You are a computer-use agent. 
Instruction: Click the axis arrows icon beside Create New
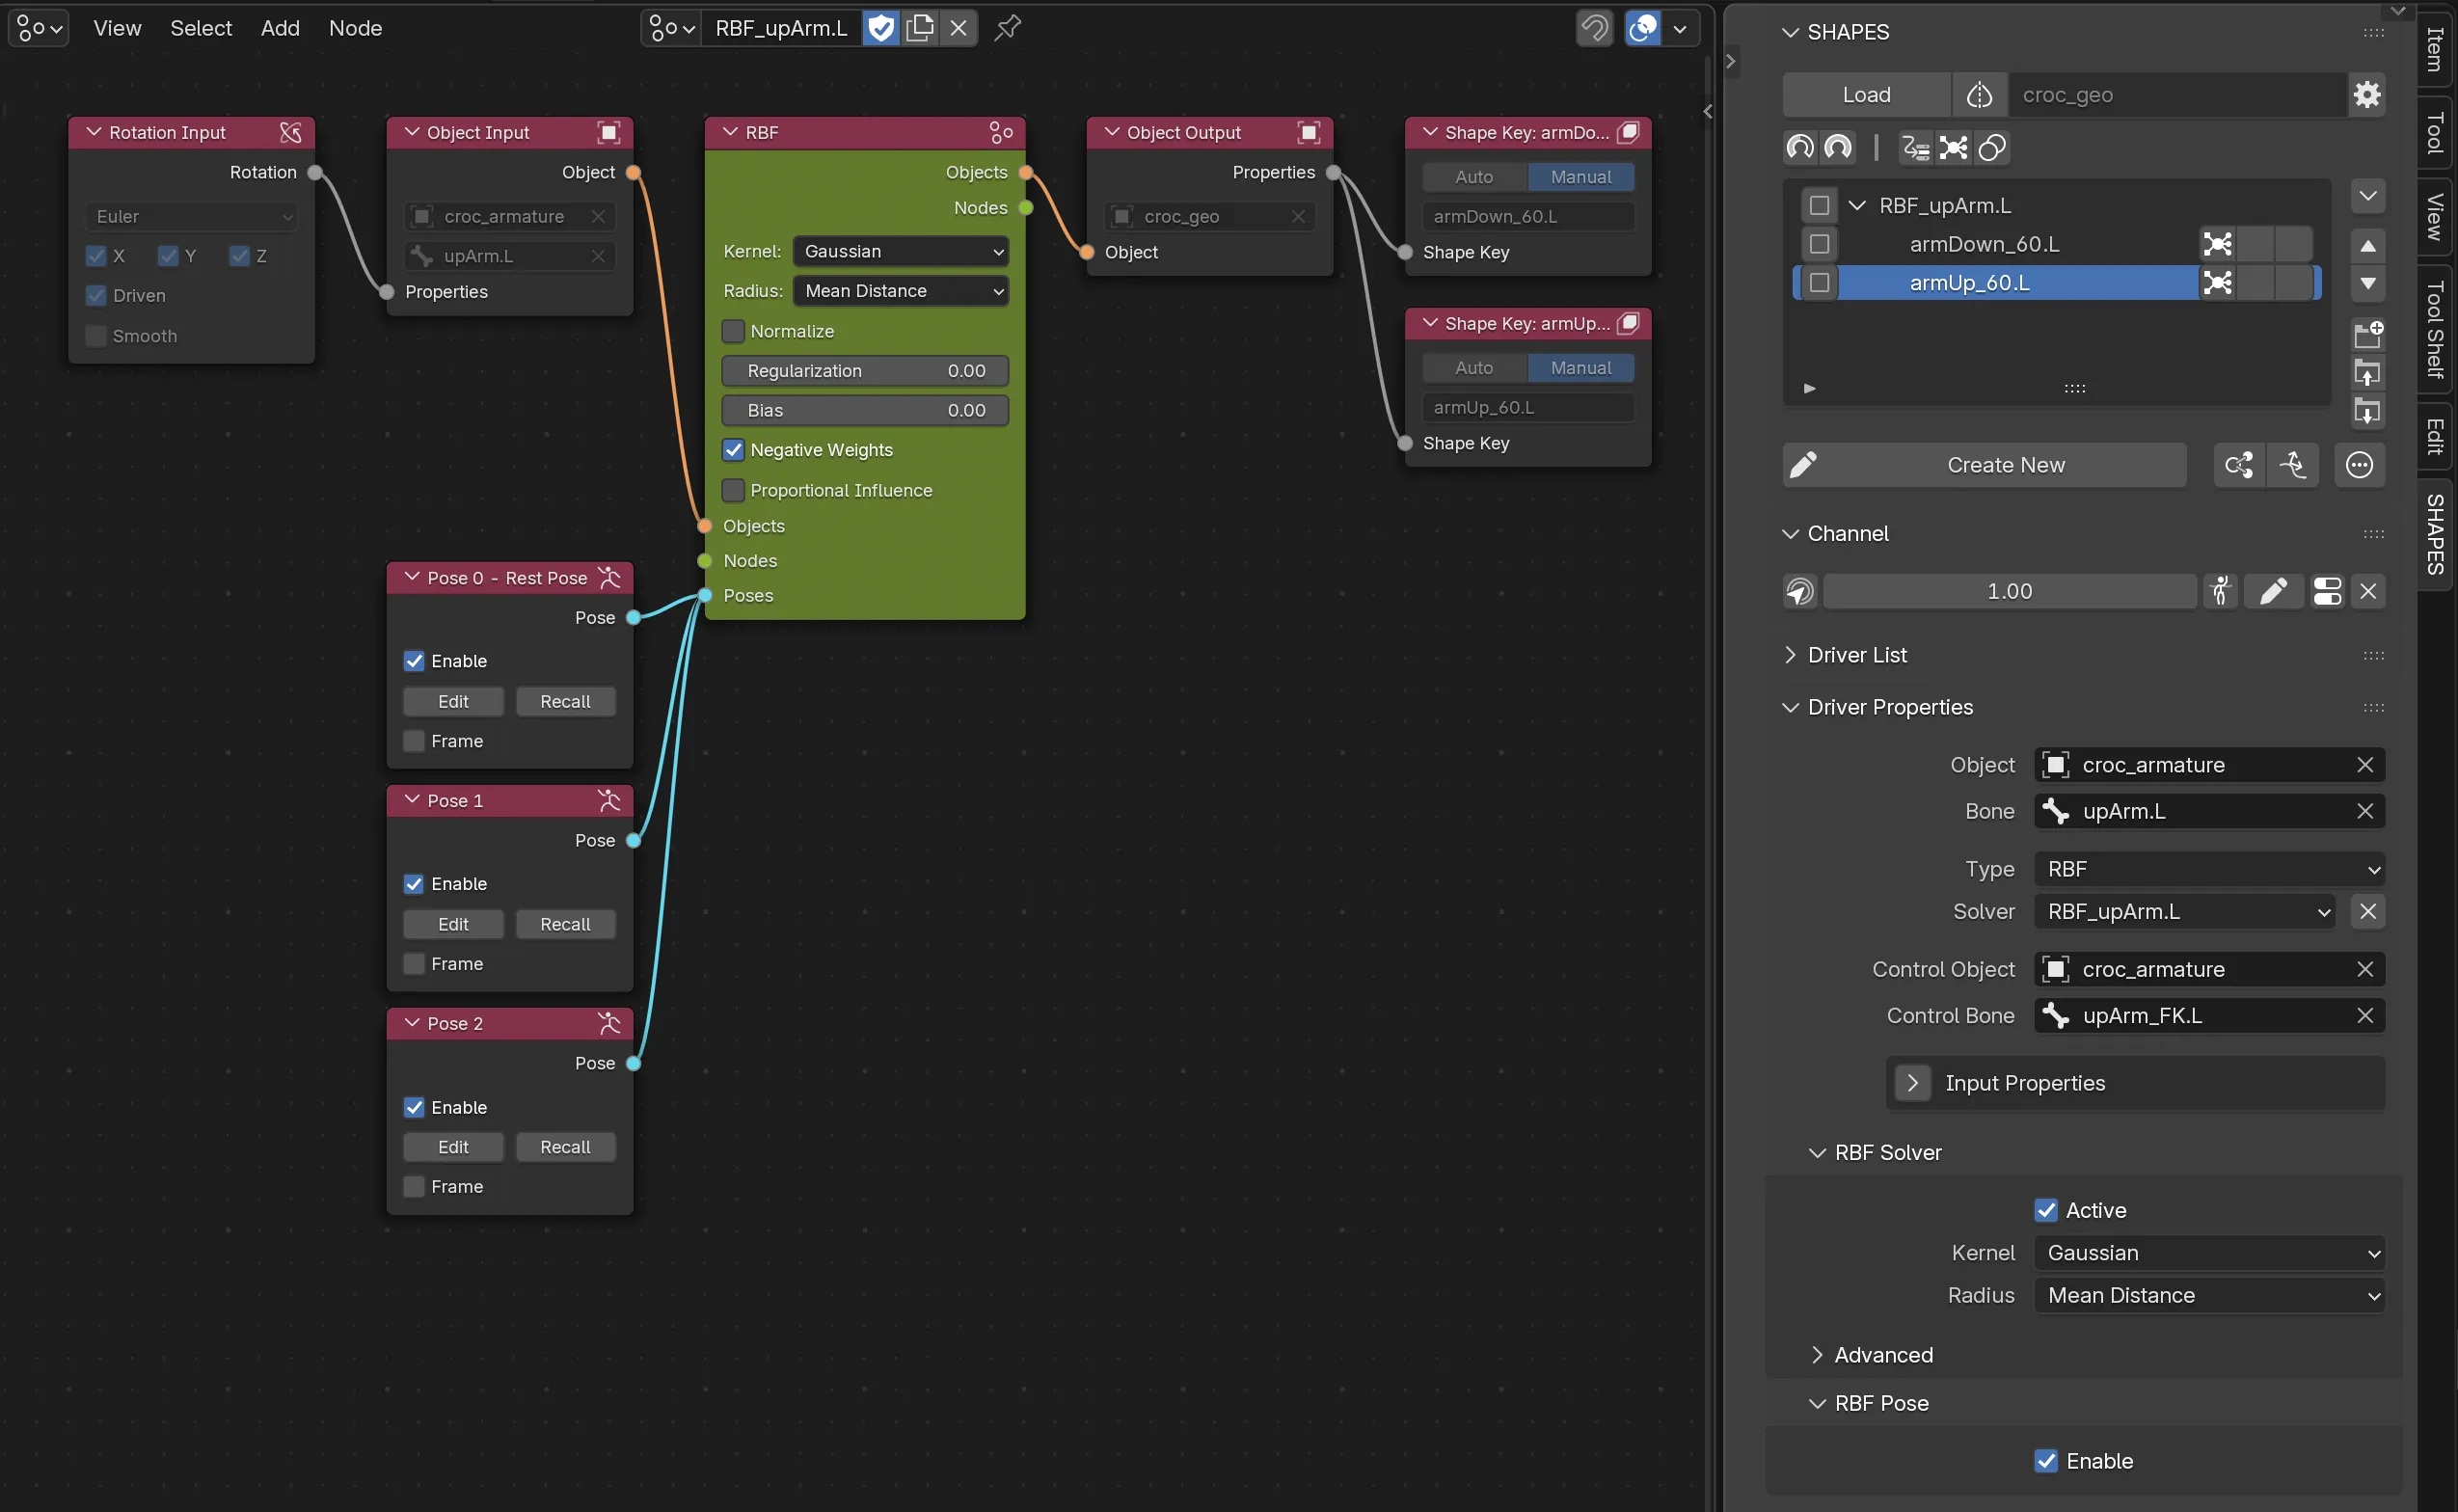click(x=2292, y=465)
